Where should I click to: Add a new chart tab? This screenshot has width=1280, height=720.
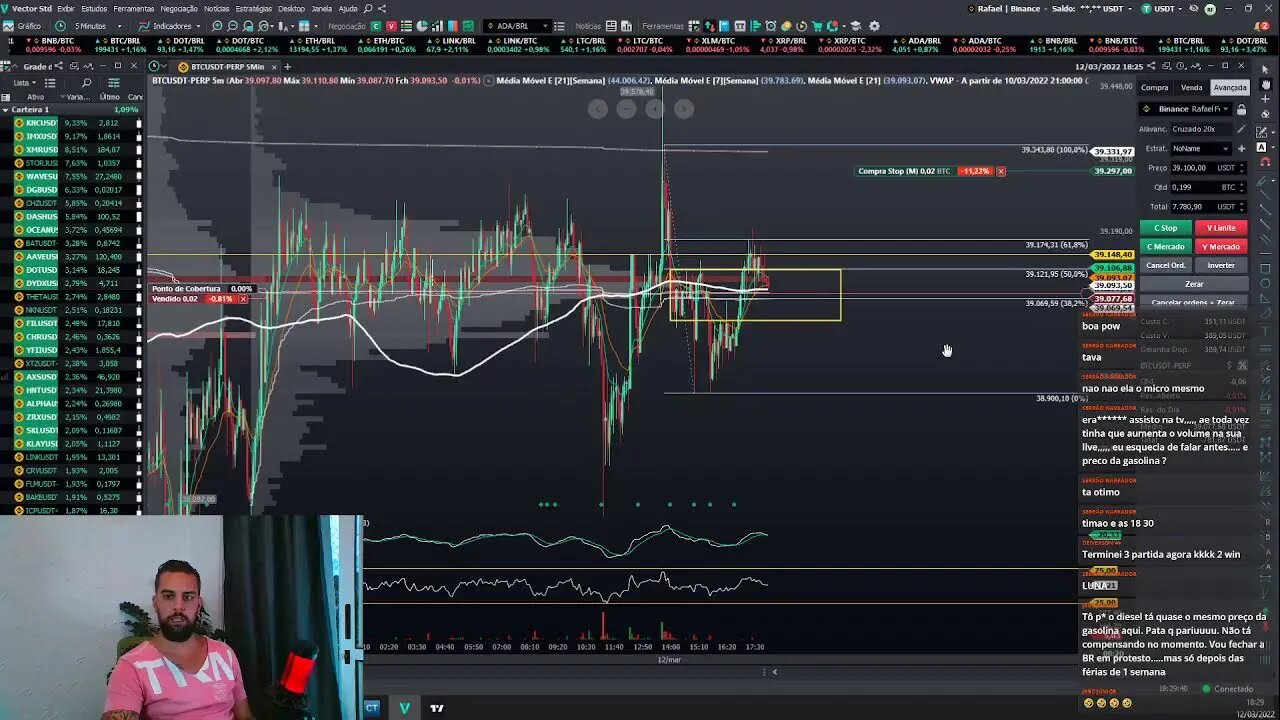287,67
